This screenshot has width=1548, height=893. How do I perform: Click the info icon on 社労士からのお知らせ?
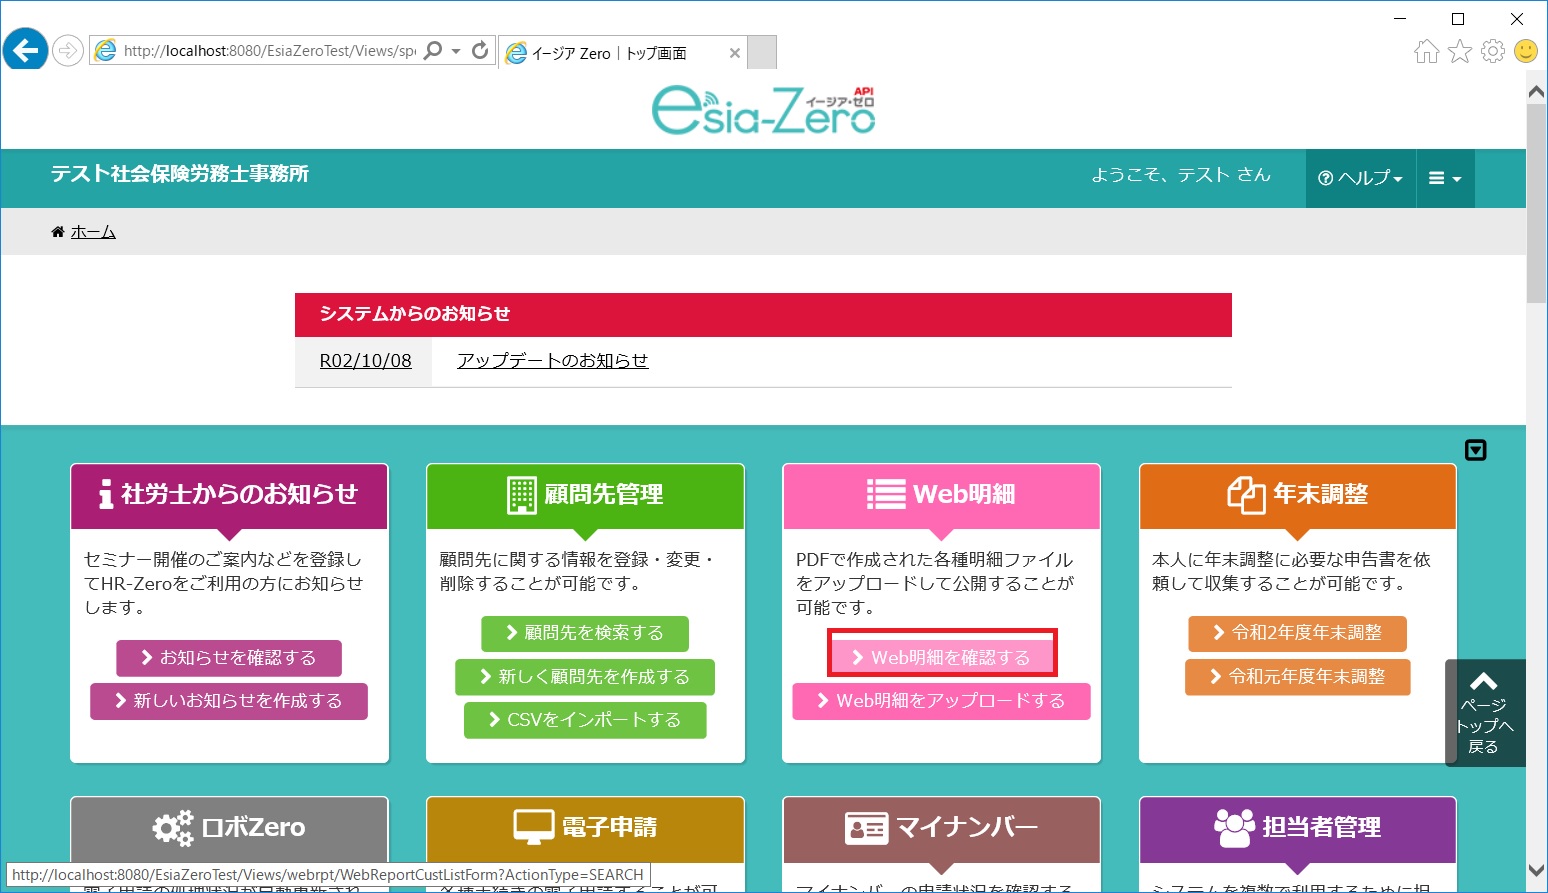point(106,494)
